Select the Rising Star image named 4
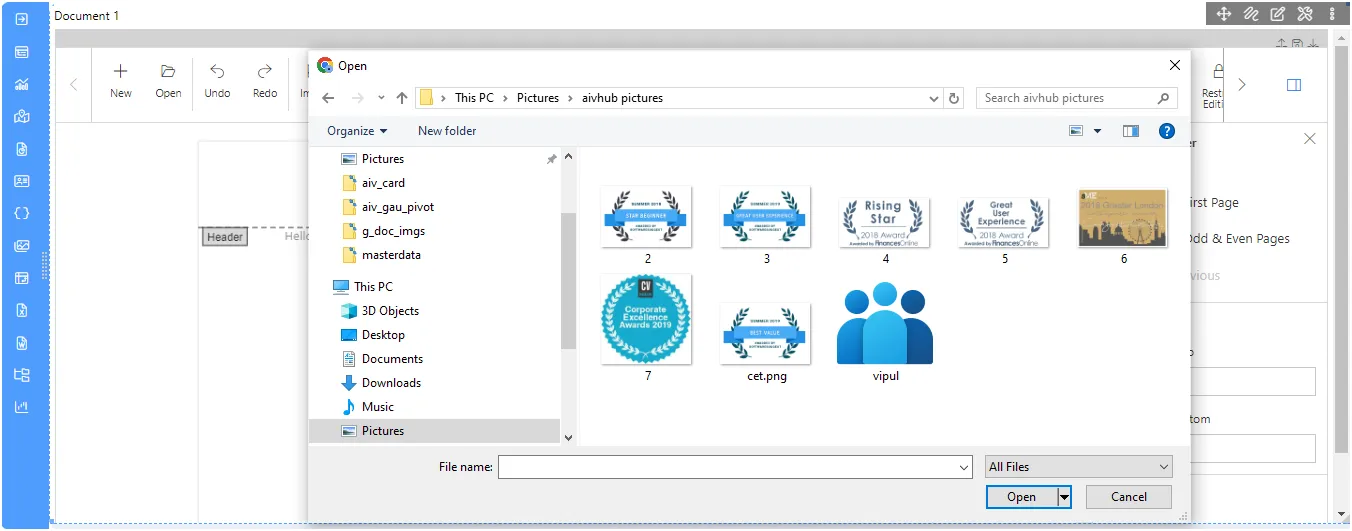This screenshot has width=1352, height=531. pyautogui.click(x=885, y=223)
